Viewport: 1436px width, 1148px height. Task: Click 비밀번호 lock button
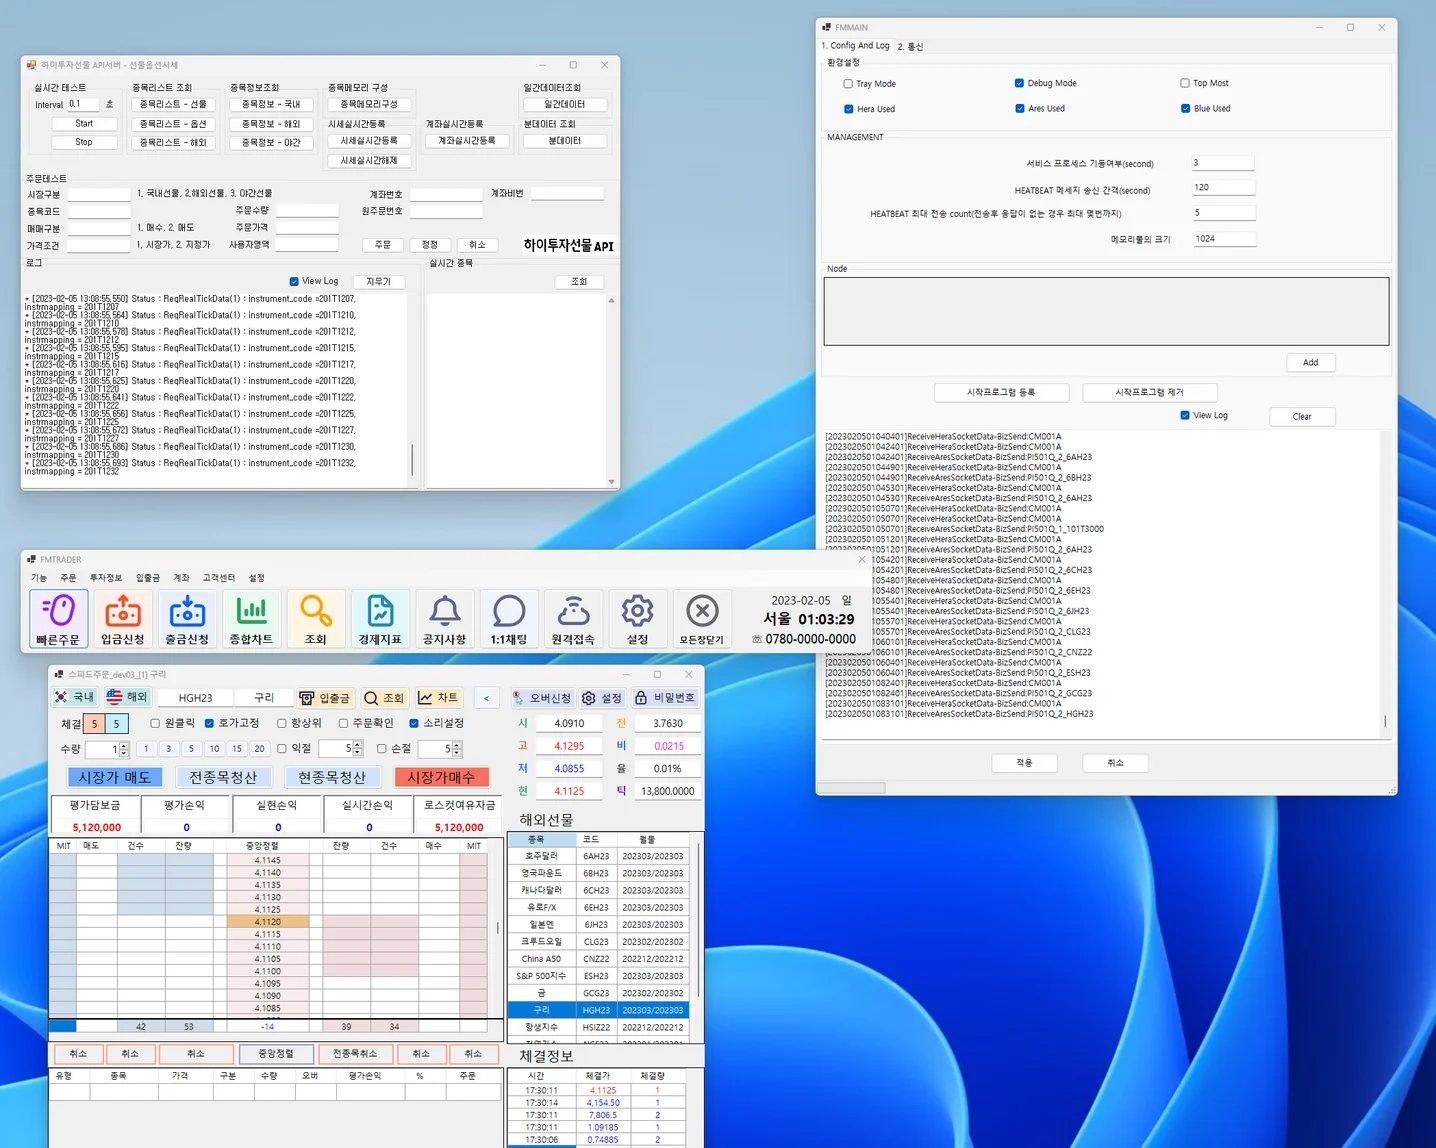click(x=664, y=698)
